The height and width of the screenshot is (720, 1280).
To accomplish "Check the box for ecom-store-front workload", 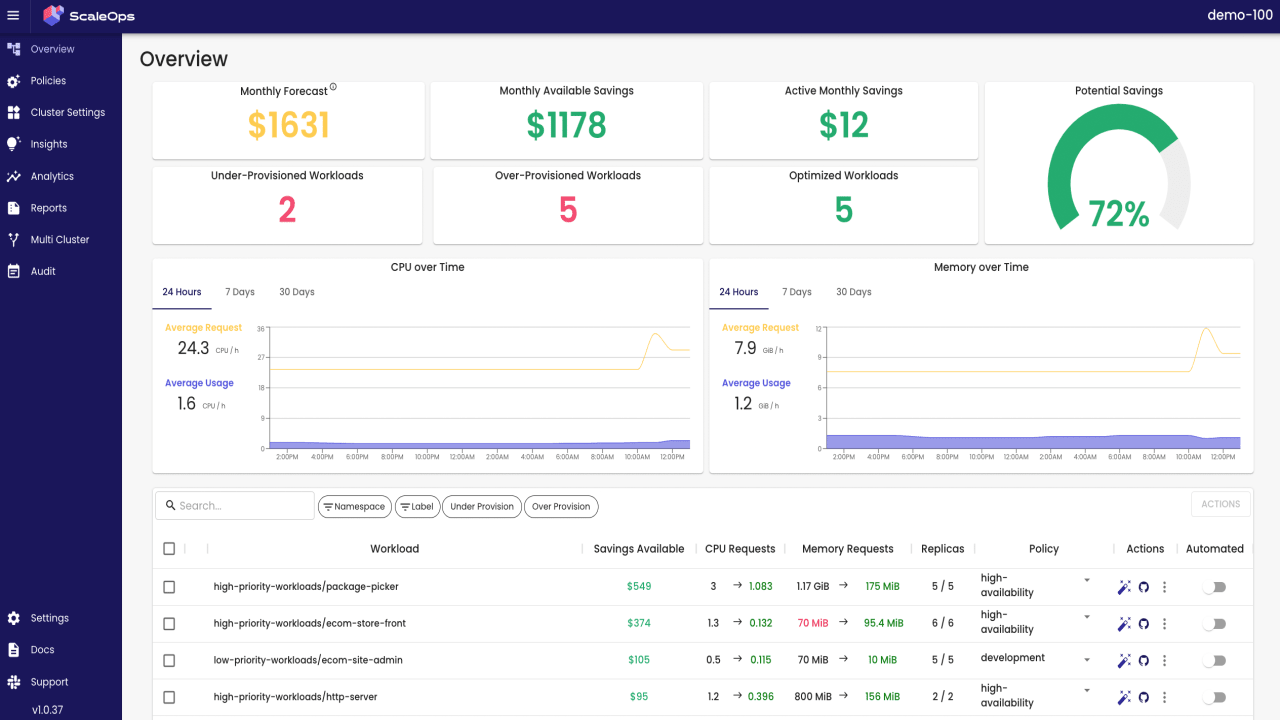I will pos(169,624).
